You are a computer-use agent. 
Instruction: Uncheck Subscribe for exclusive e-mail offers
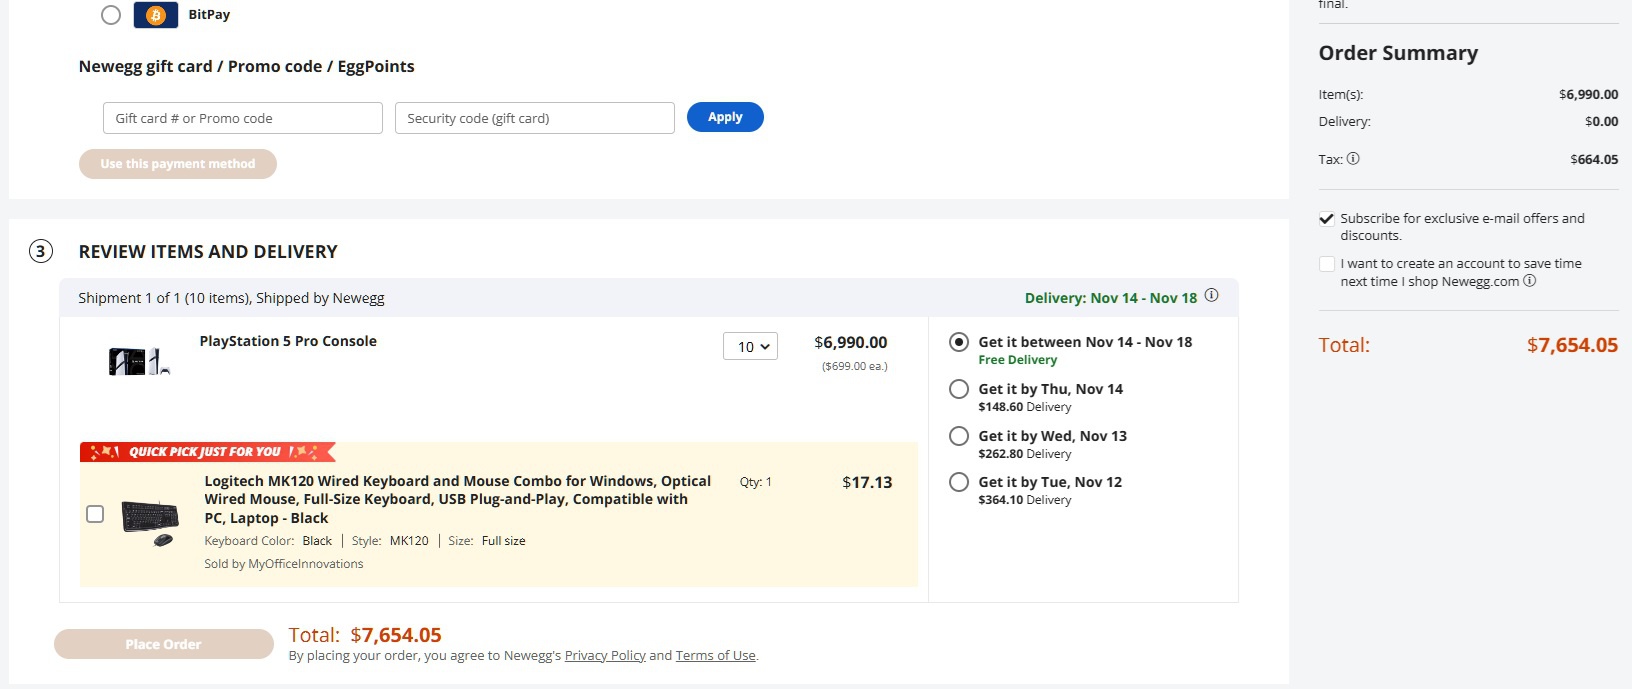coord(1327,219)
